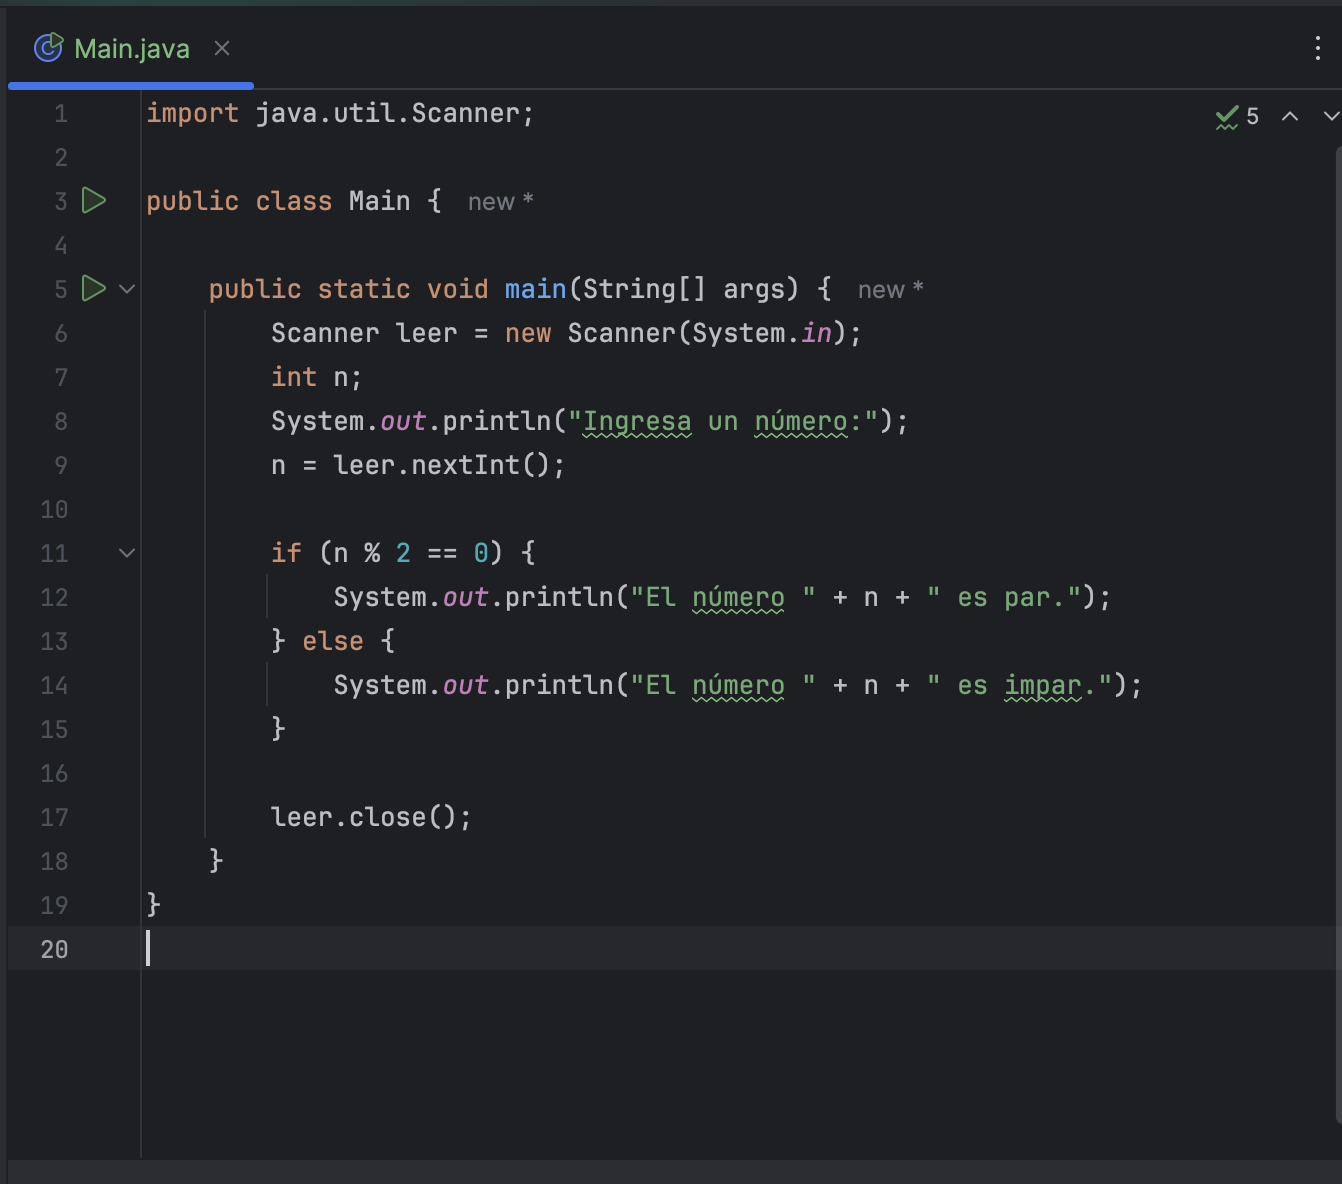The width and height of the screenshot is (1342, 1184).
Task: Go to the next highlighted problem
Action: click(x=1331, y=116)
